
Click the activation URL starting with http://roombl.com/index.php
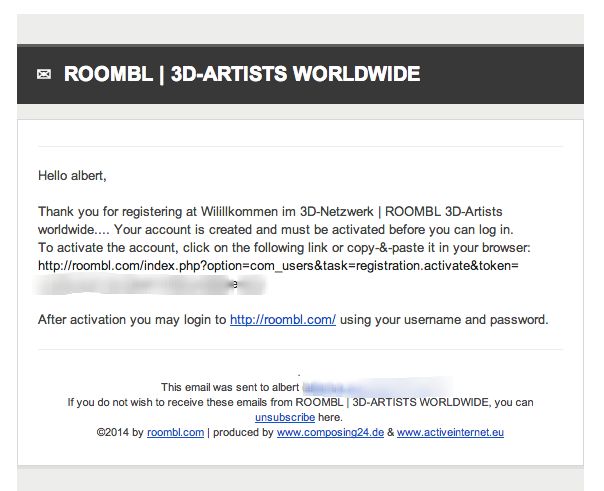click(278, 266)
